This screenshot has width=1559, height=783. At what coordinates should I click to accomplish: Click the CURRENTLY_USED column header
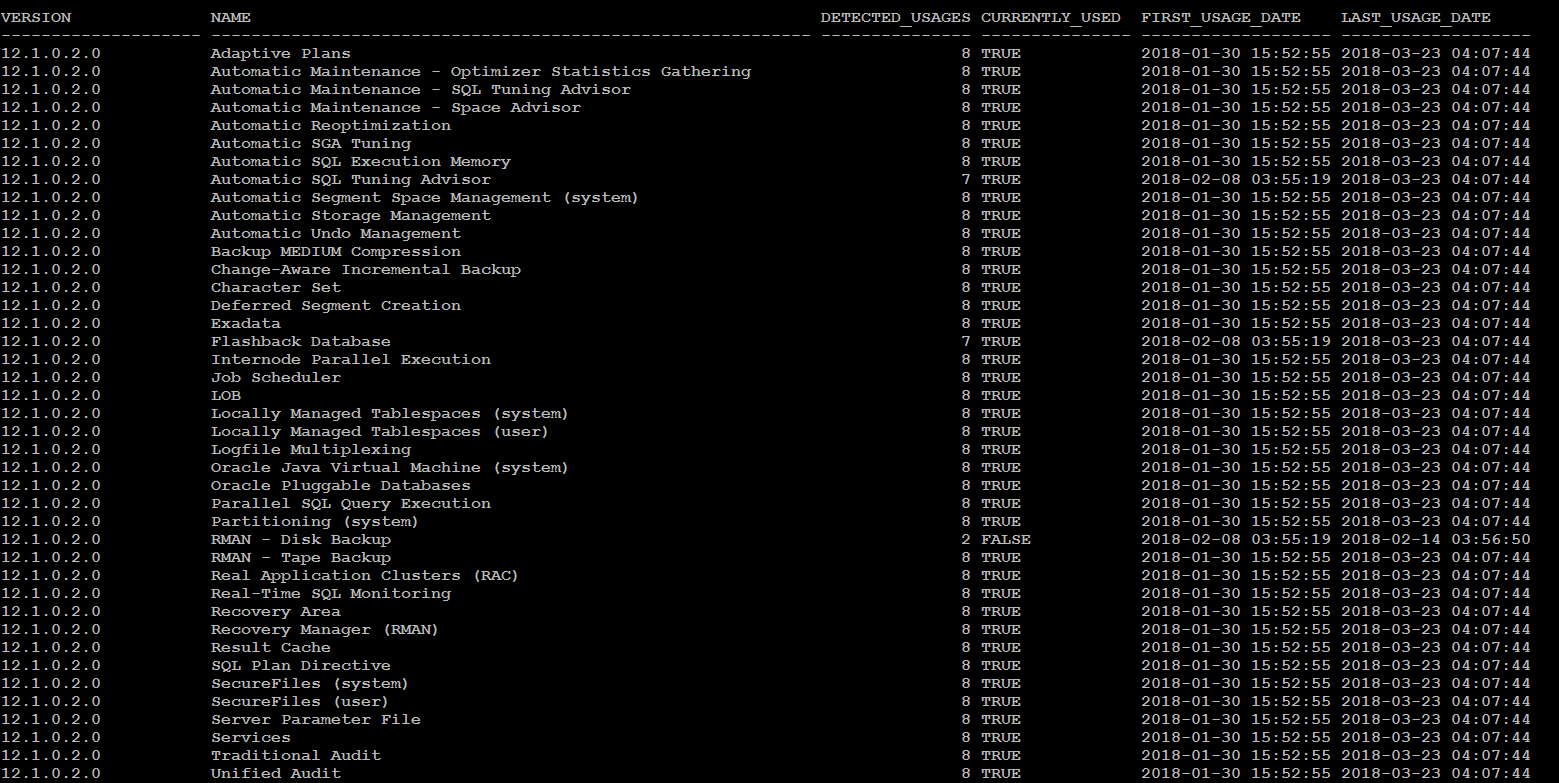coord(1051,17)
